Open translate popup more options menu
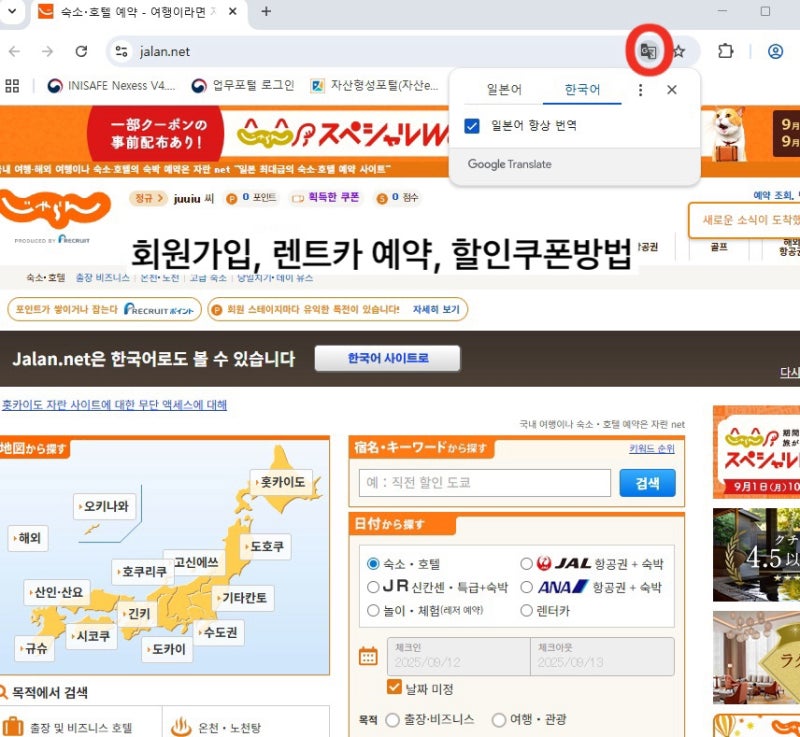The height and width of the screenshot is (737, 800). coord(640,90)
